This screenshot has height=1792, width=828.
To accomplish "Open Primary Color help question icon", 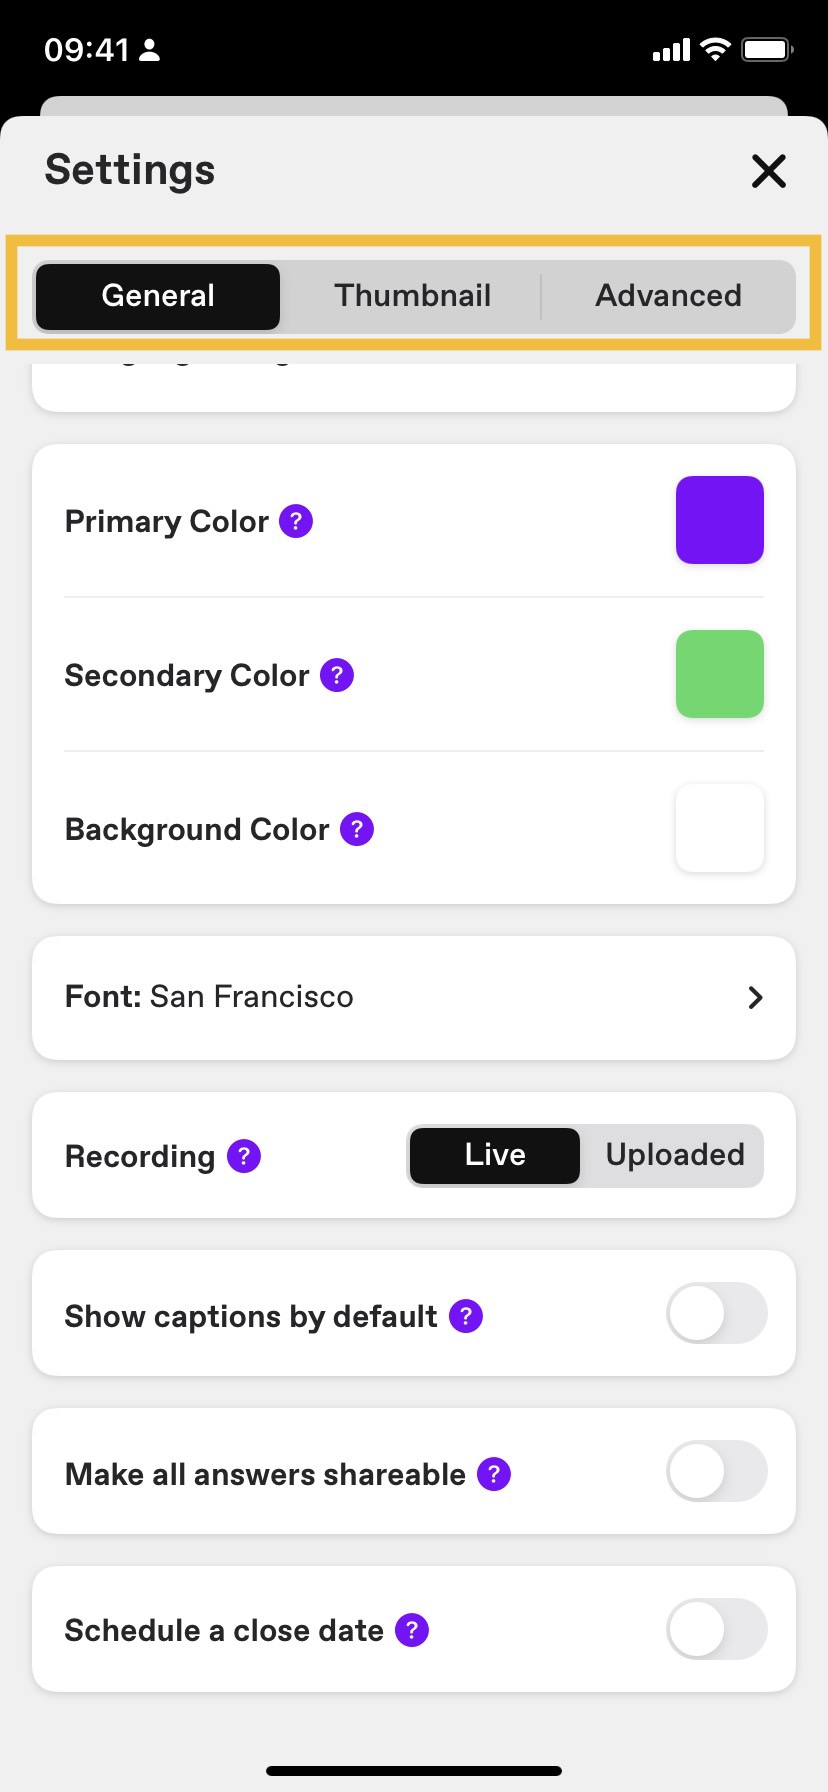I will (x=296, y=521).
